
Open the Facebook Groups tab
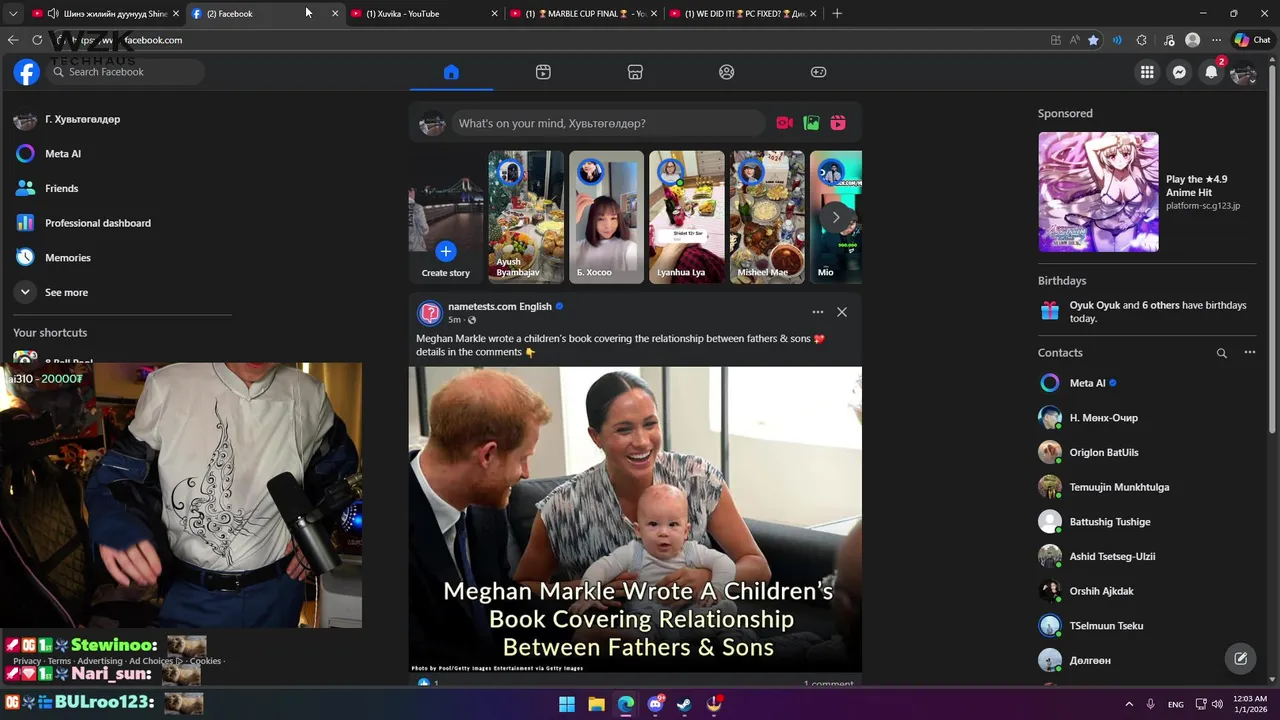727,72
